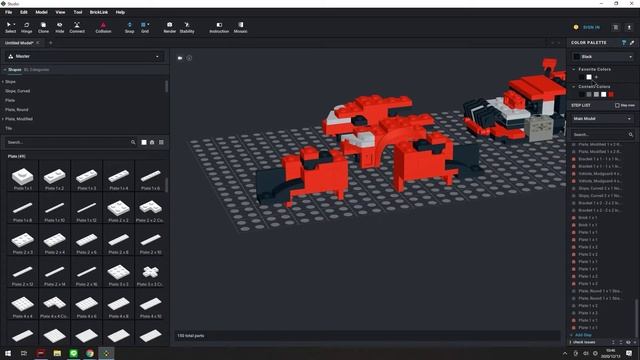The width and height of the screenshot is (640, 360).
Task: Add a new favorite color
Action: [x=596, y=77]
